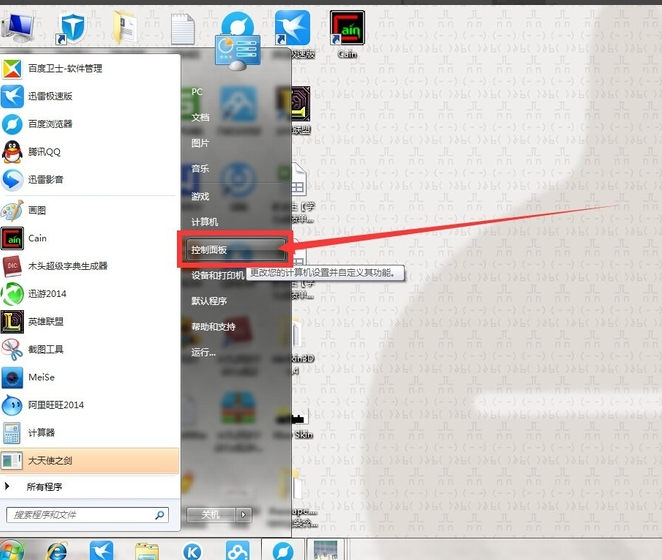Open 设备和打印机 from the Start menu
This screenshot has height=560, width=662.
click(x=217, y=275)
